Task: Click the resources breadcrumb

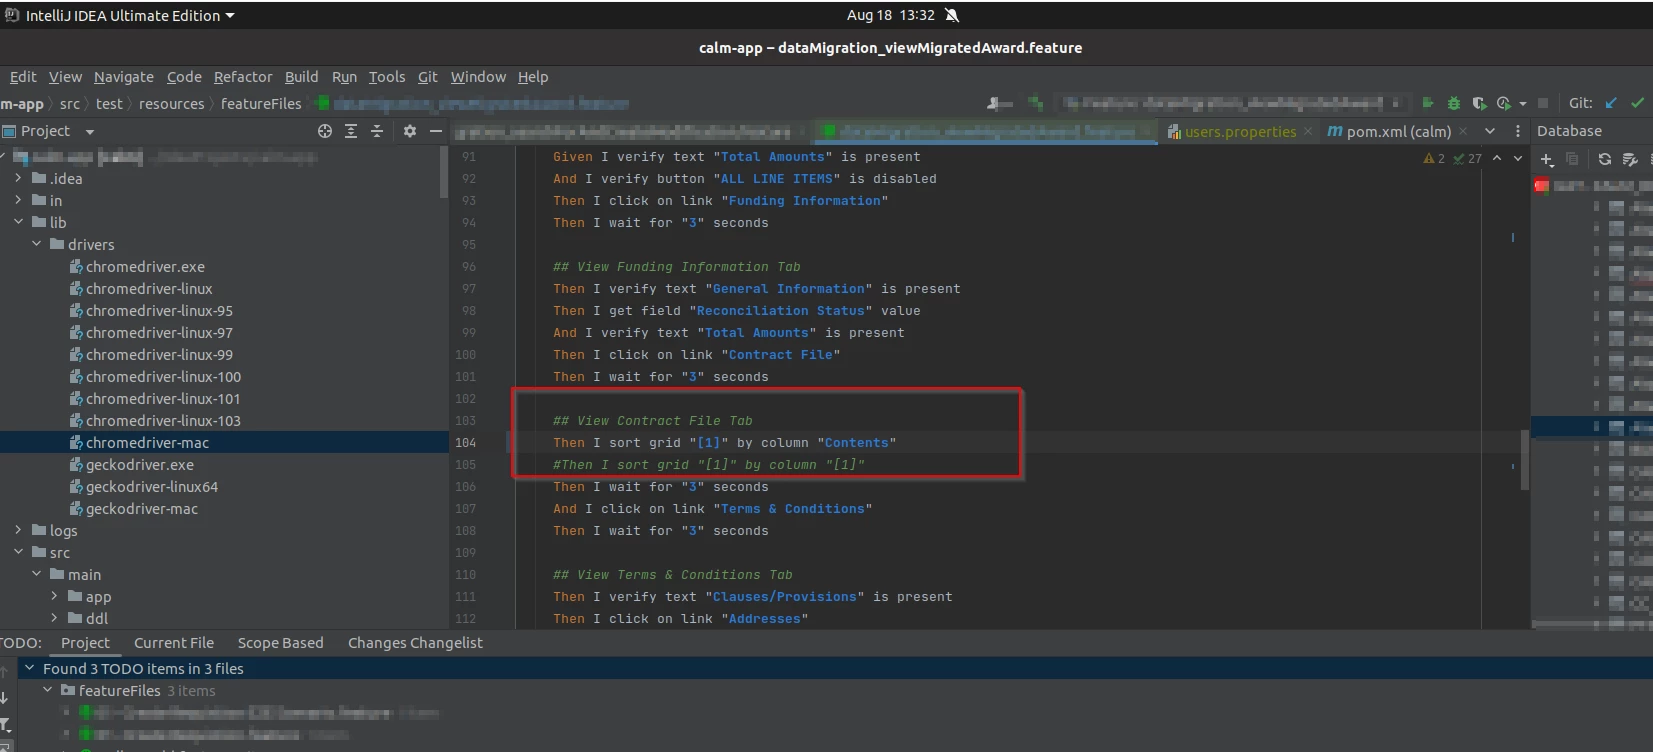Action: pos(171,104)
